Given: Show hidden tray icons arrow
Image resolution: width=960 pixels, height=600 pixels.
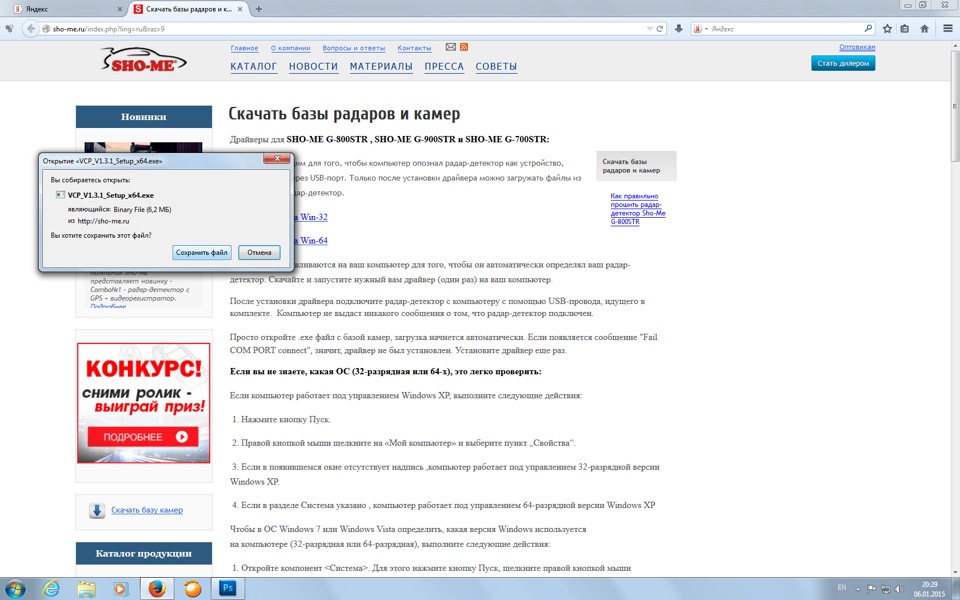Looking at the screenshot, I should coord(858,589).
